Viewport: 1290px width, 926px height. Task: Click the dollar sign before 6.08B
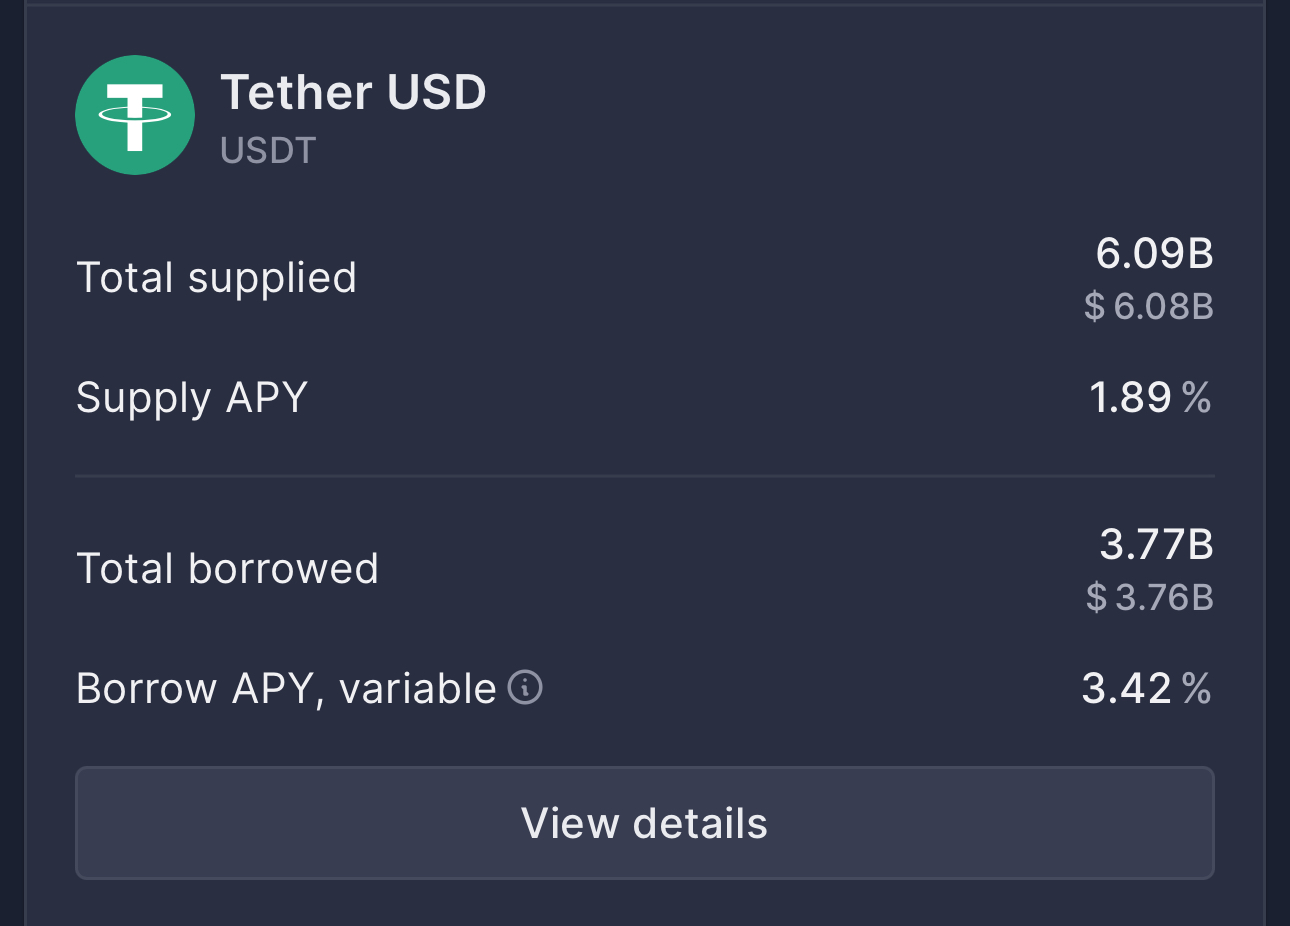pos(1095,306)
